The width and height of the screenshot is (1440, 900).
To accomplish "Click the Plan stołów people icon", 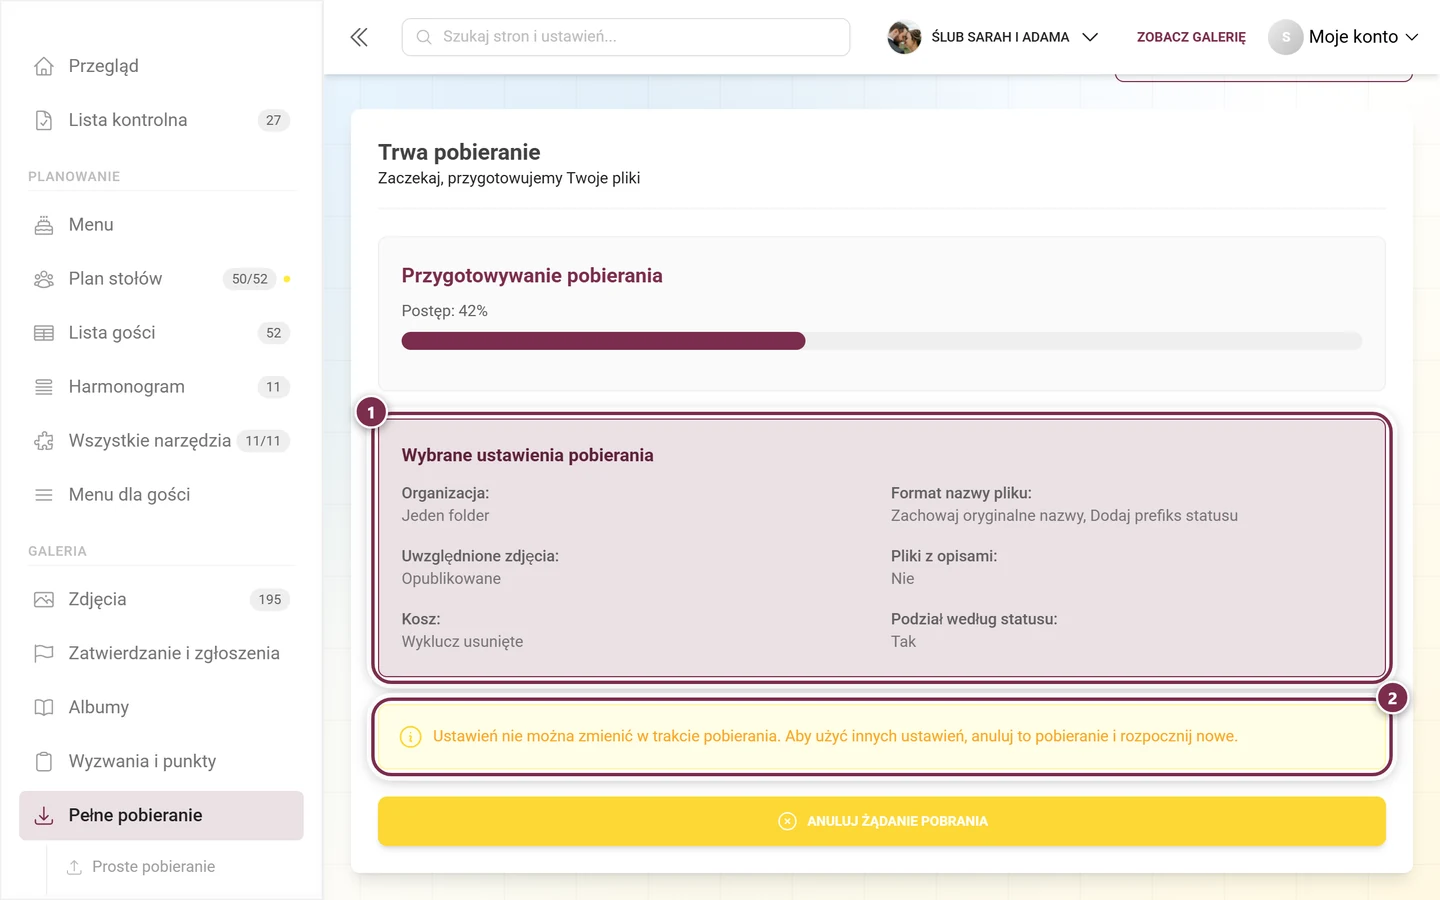I will pos(44,279).
